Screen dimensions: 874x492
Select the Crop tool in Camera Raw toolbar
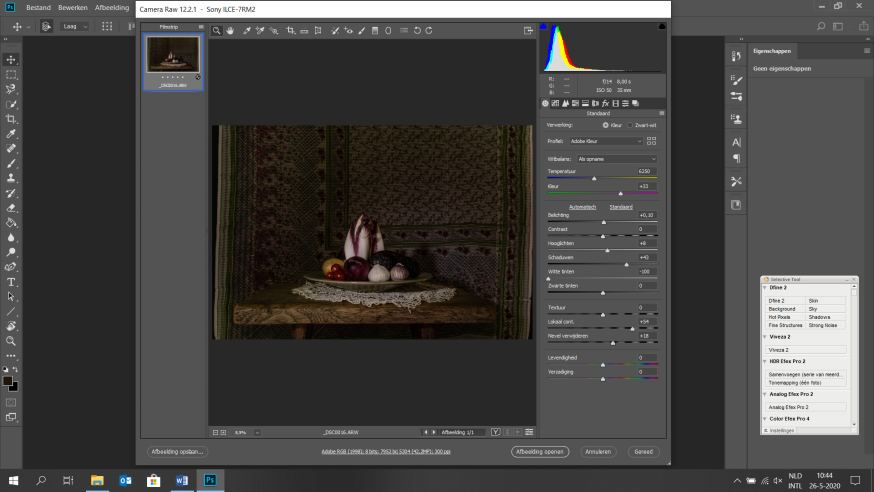291,31
